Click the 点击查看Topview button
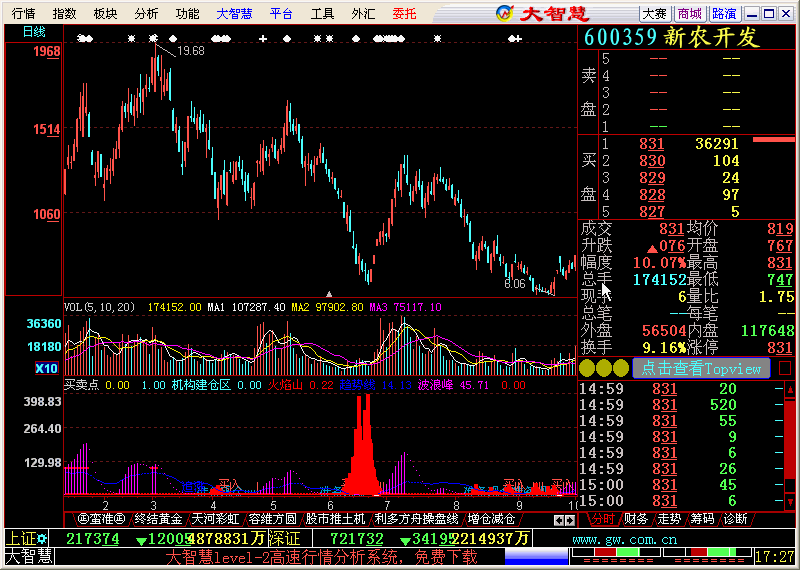 point(701,368)
